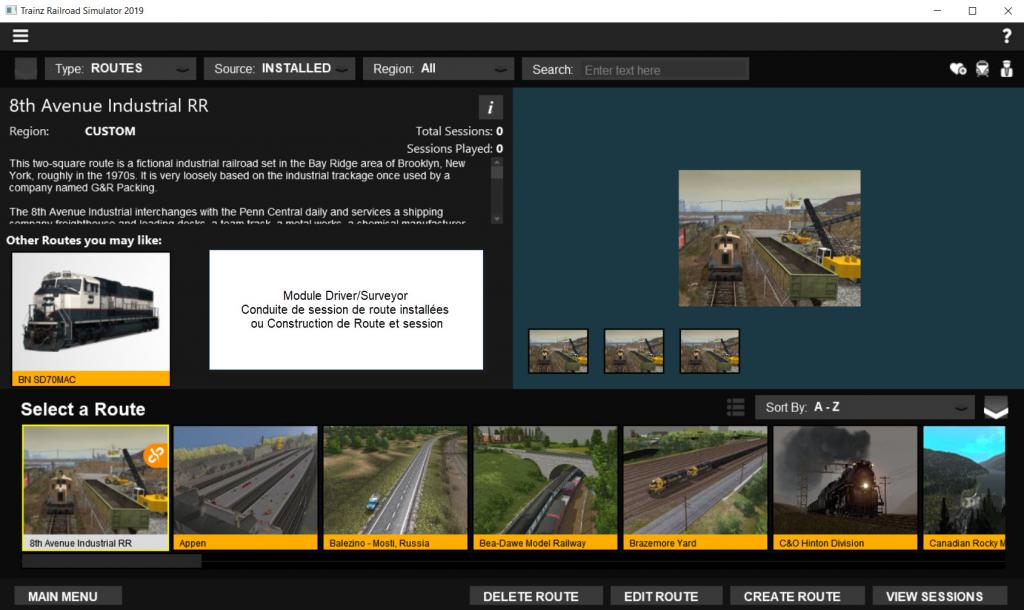Select the second small preview thumbnail
Screen dimensions: 1024x610
pos(634,351)
